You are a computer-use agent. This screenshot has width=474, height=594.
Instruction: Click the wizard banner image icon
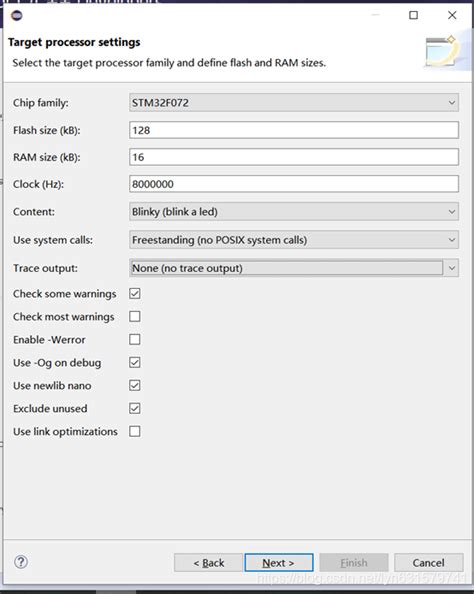[x=443, y=51]
